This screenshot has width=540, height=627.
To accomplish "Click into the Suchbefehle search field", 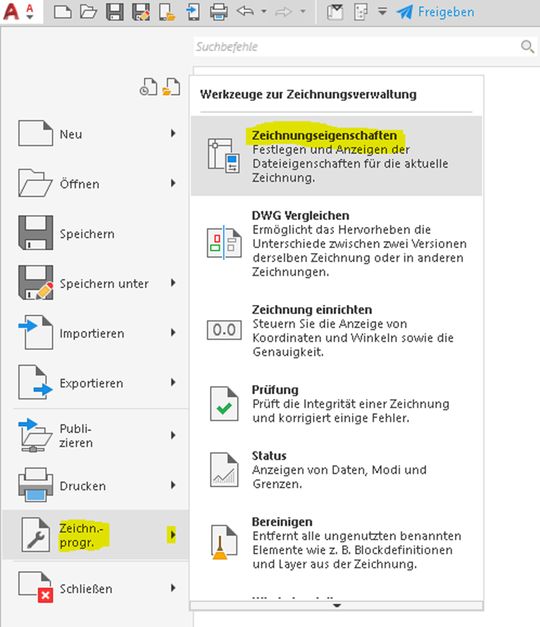I will coord(356,47).
